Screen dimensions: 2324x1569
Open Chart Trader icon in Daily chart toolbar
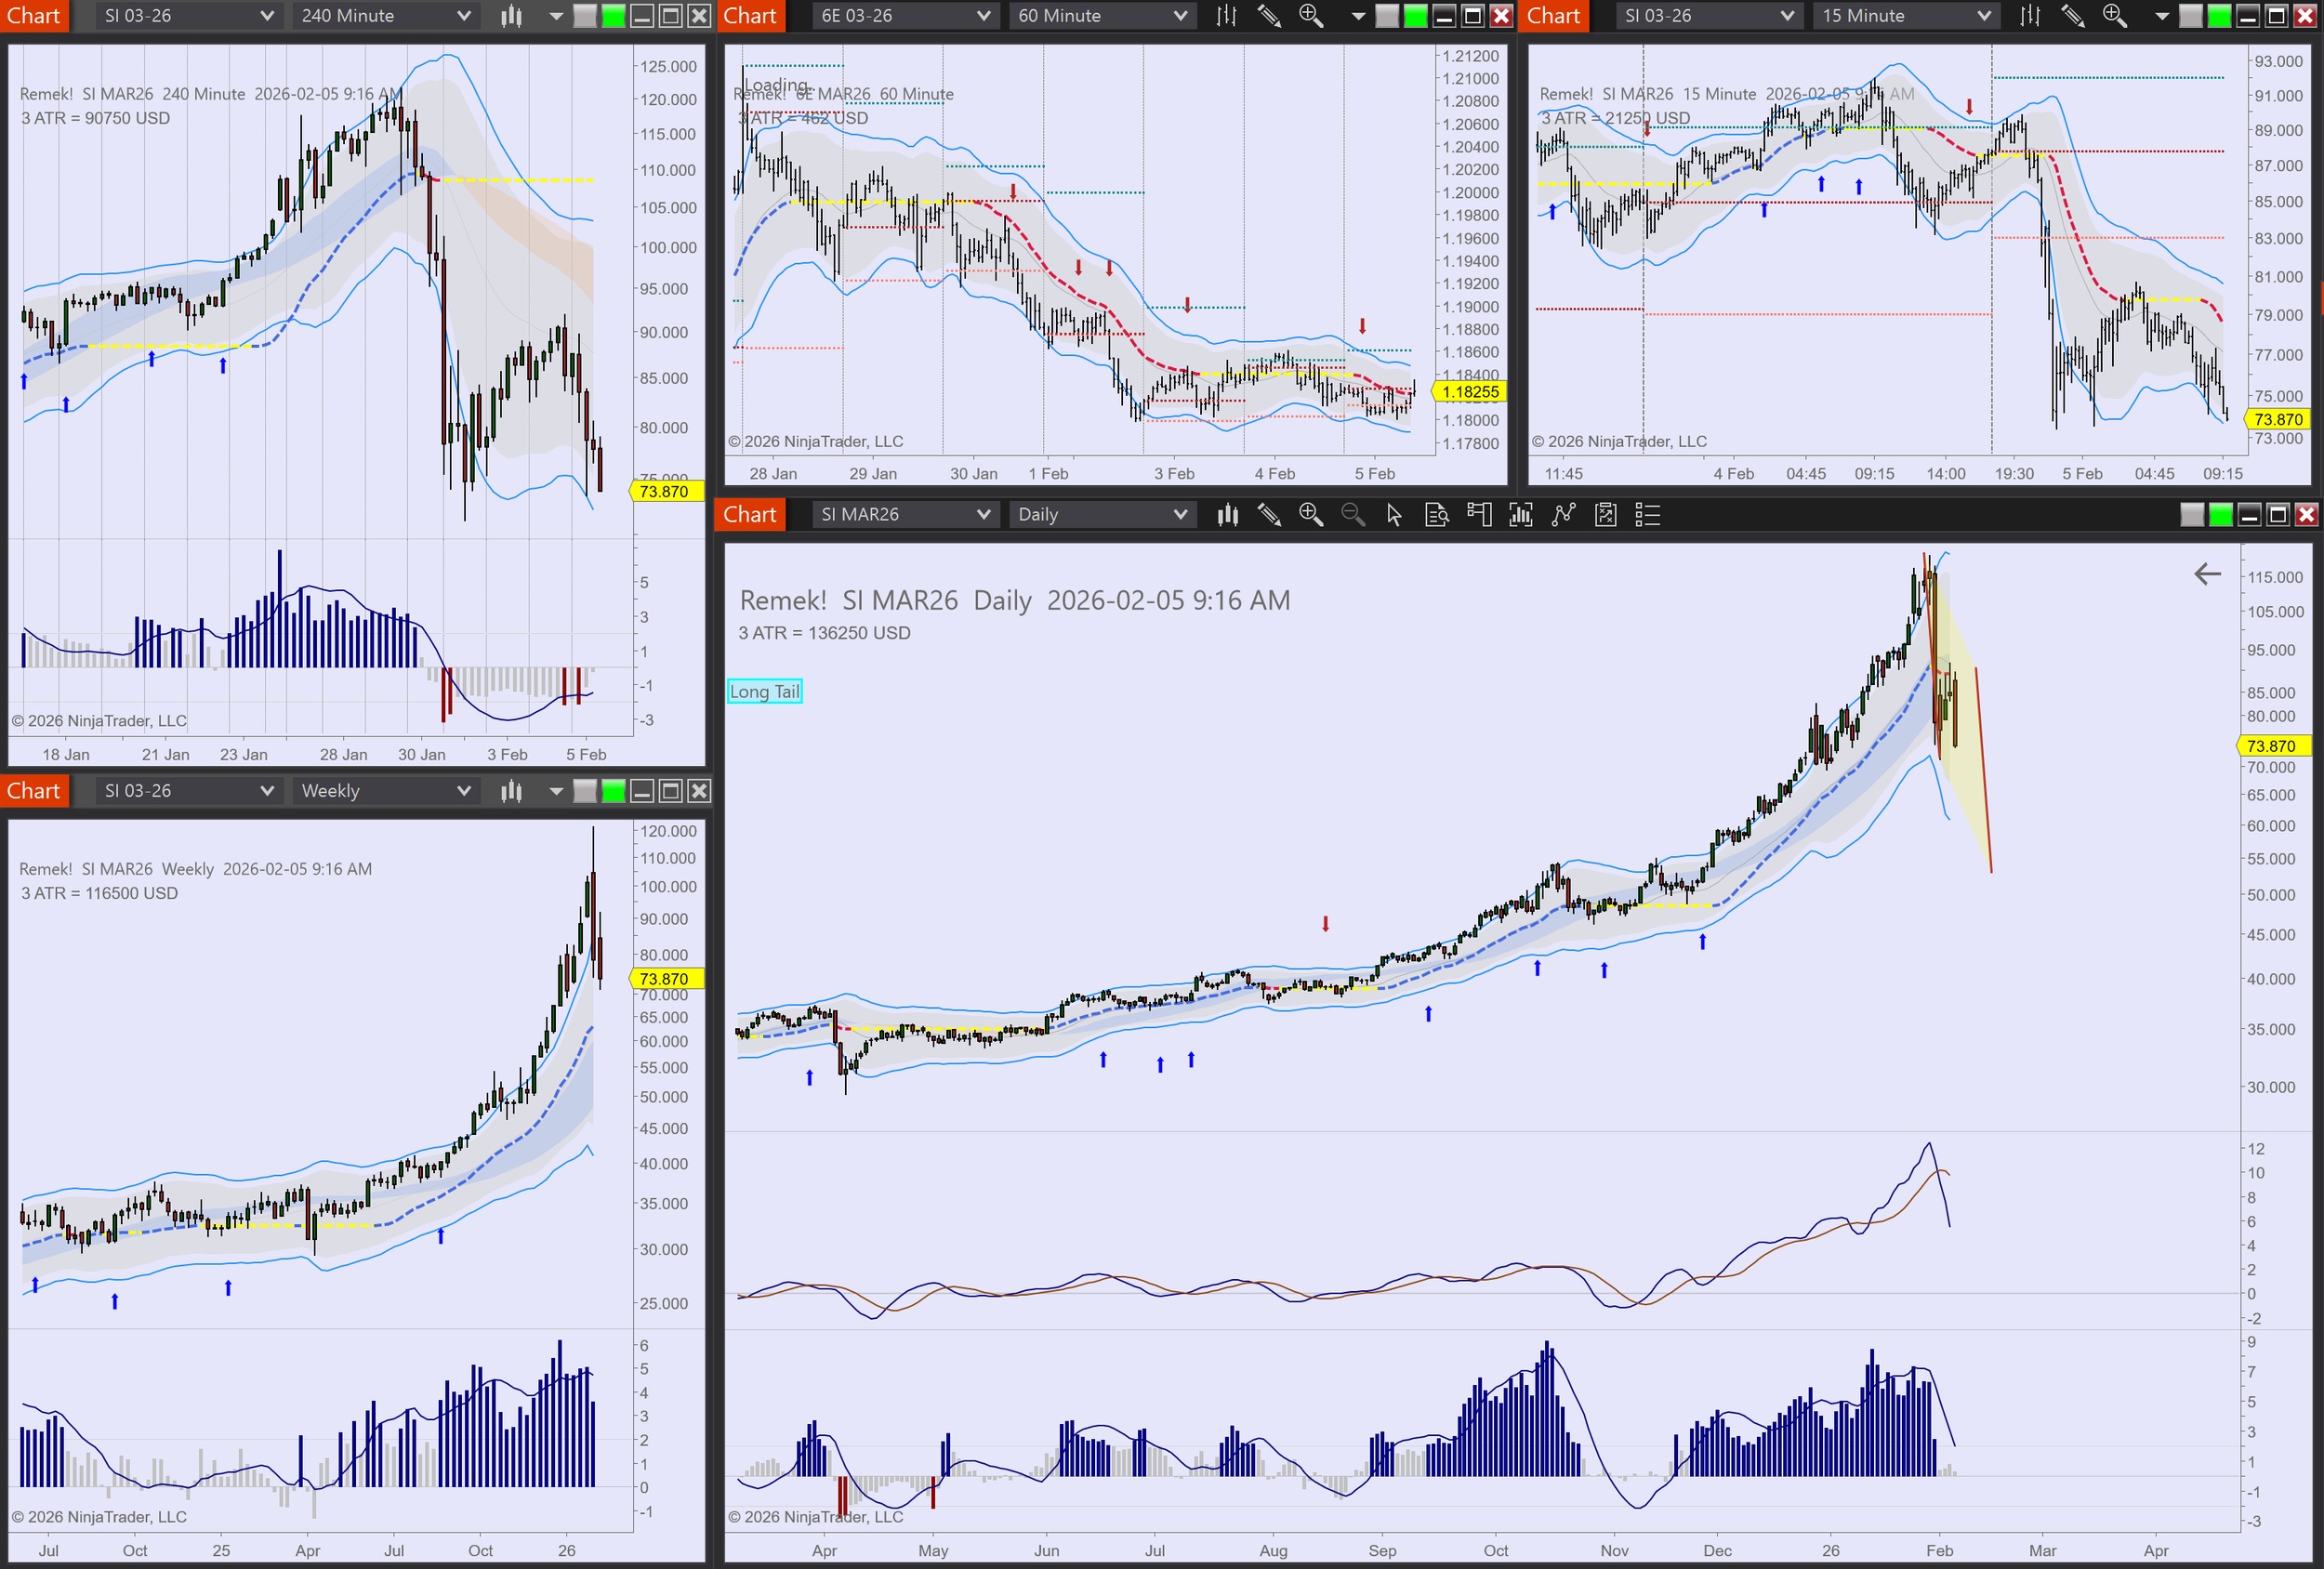pos(1479,515)
